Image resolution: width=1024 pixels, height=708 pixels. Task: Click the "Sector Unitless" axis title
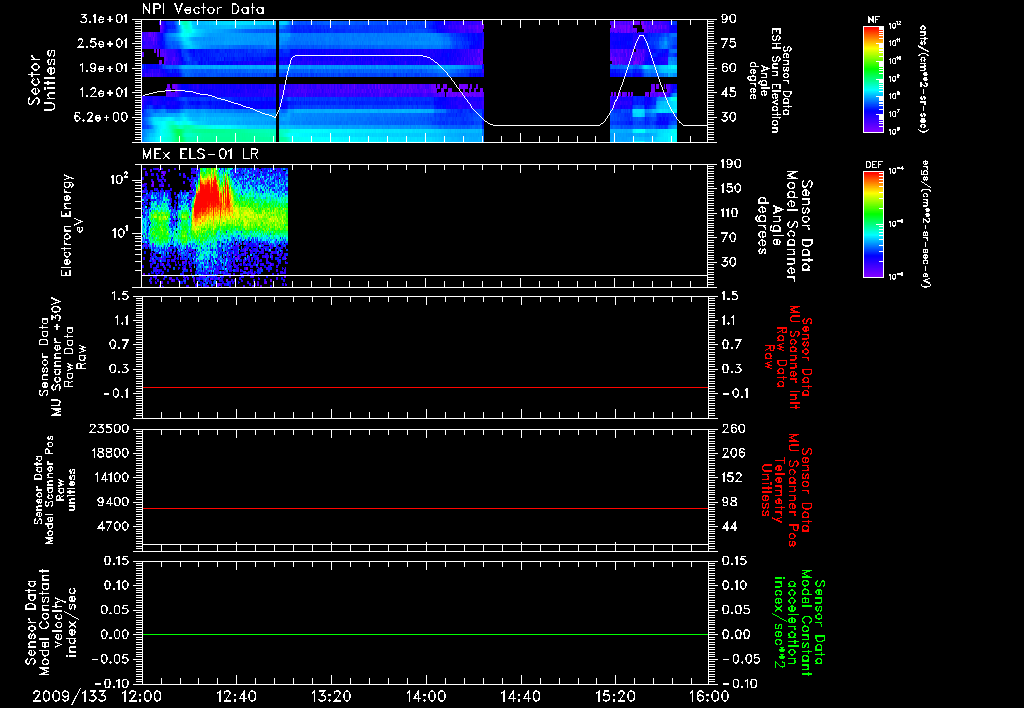pyautogui.click(x=42, y=80)
